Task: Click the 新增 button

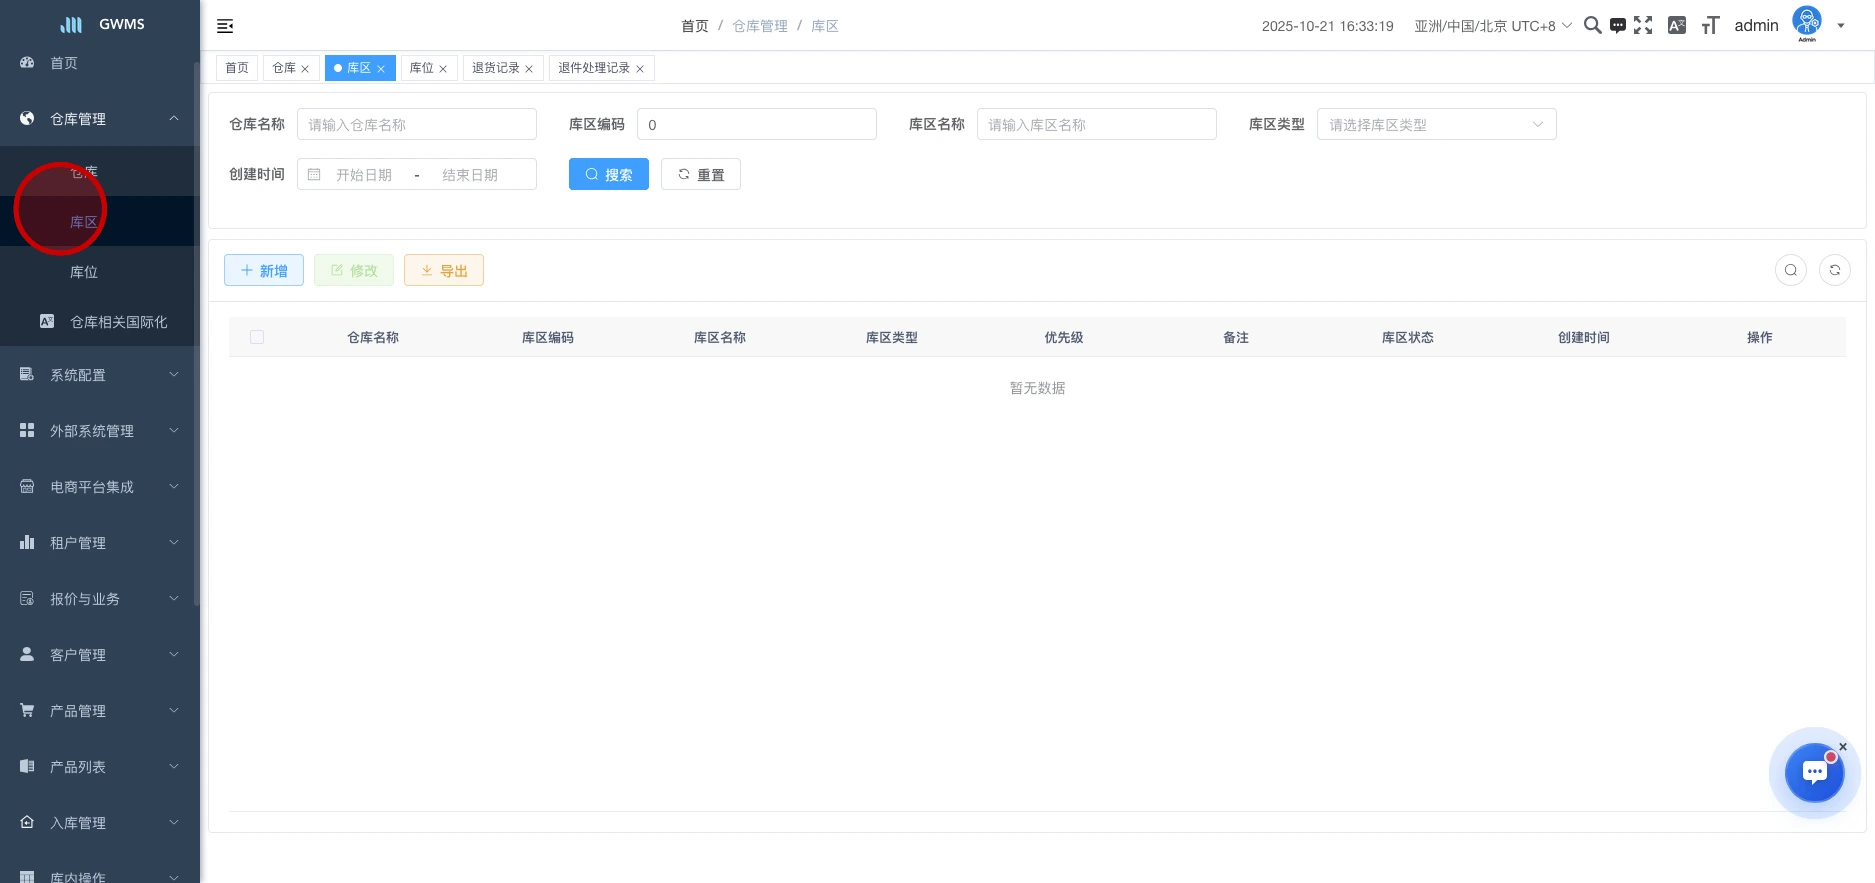Action: (x=264, y=270)
